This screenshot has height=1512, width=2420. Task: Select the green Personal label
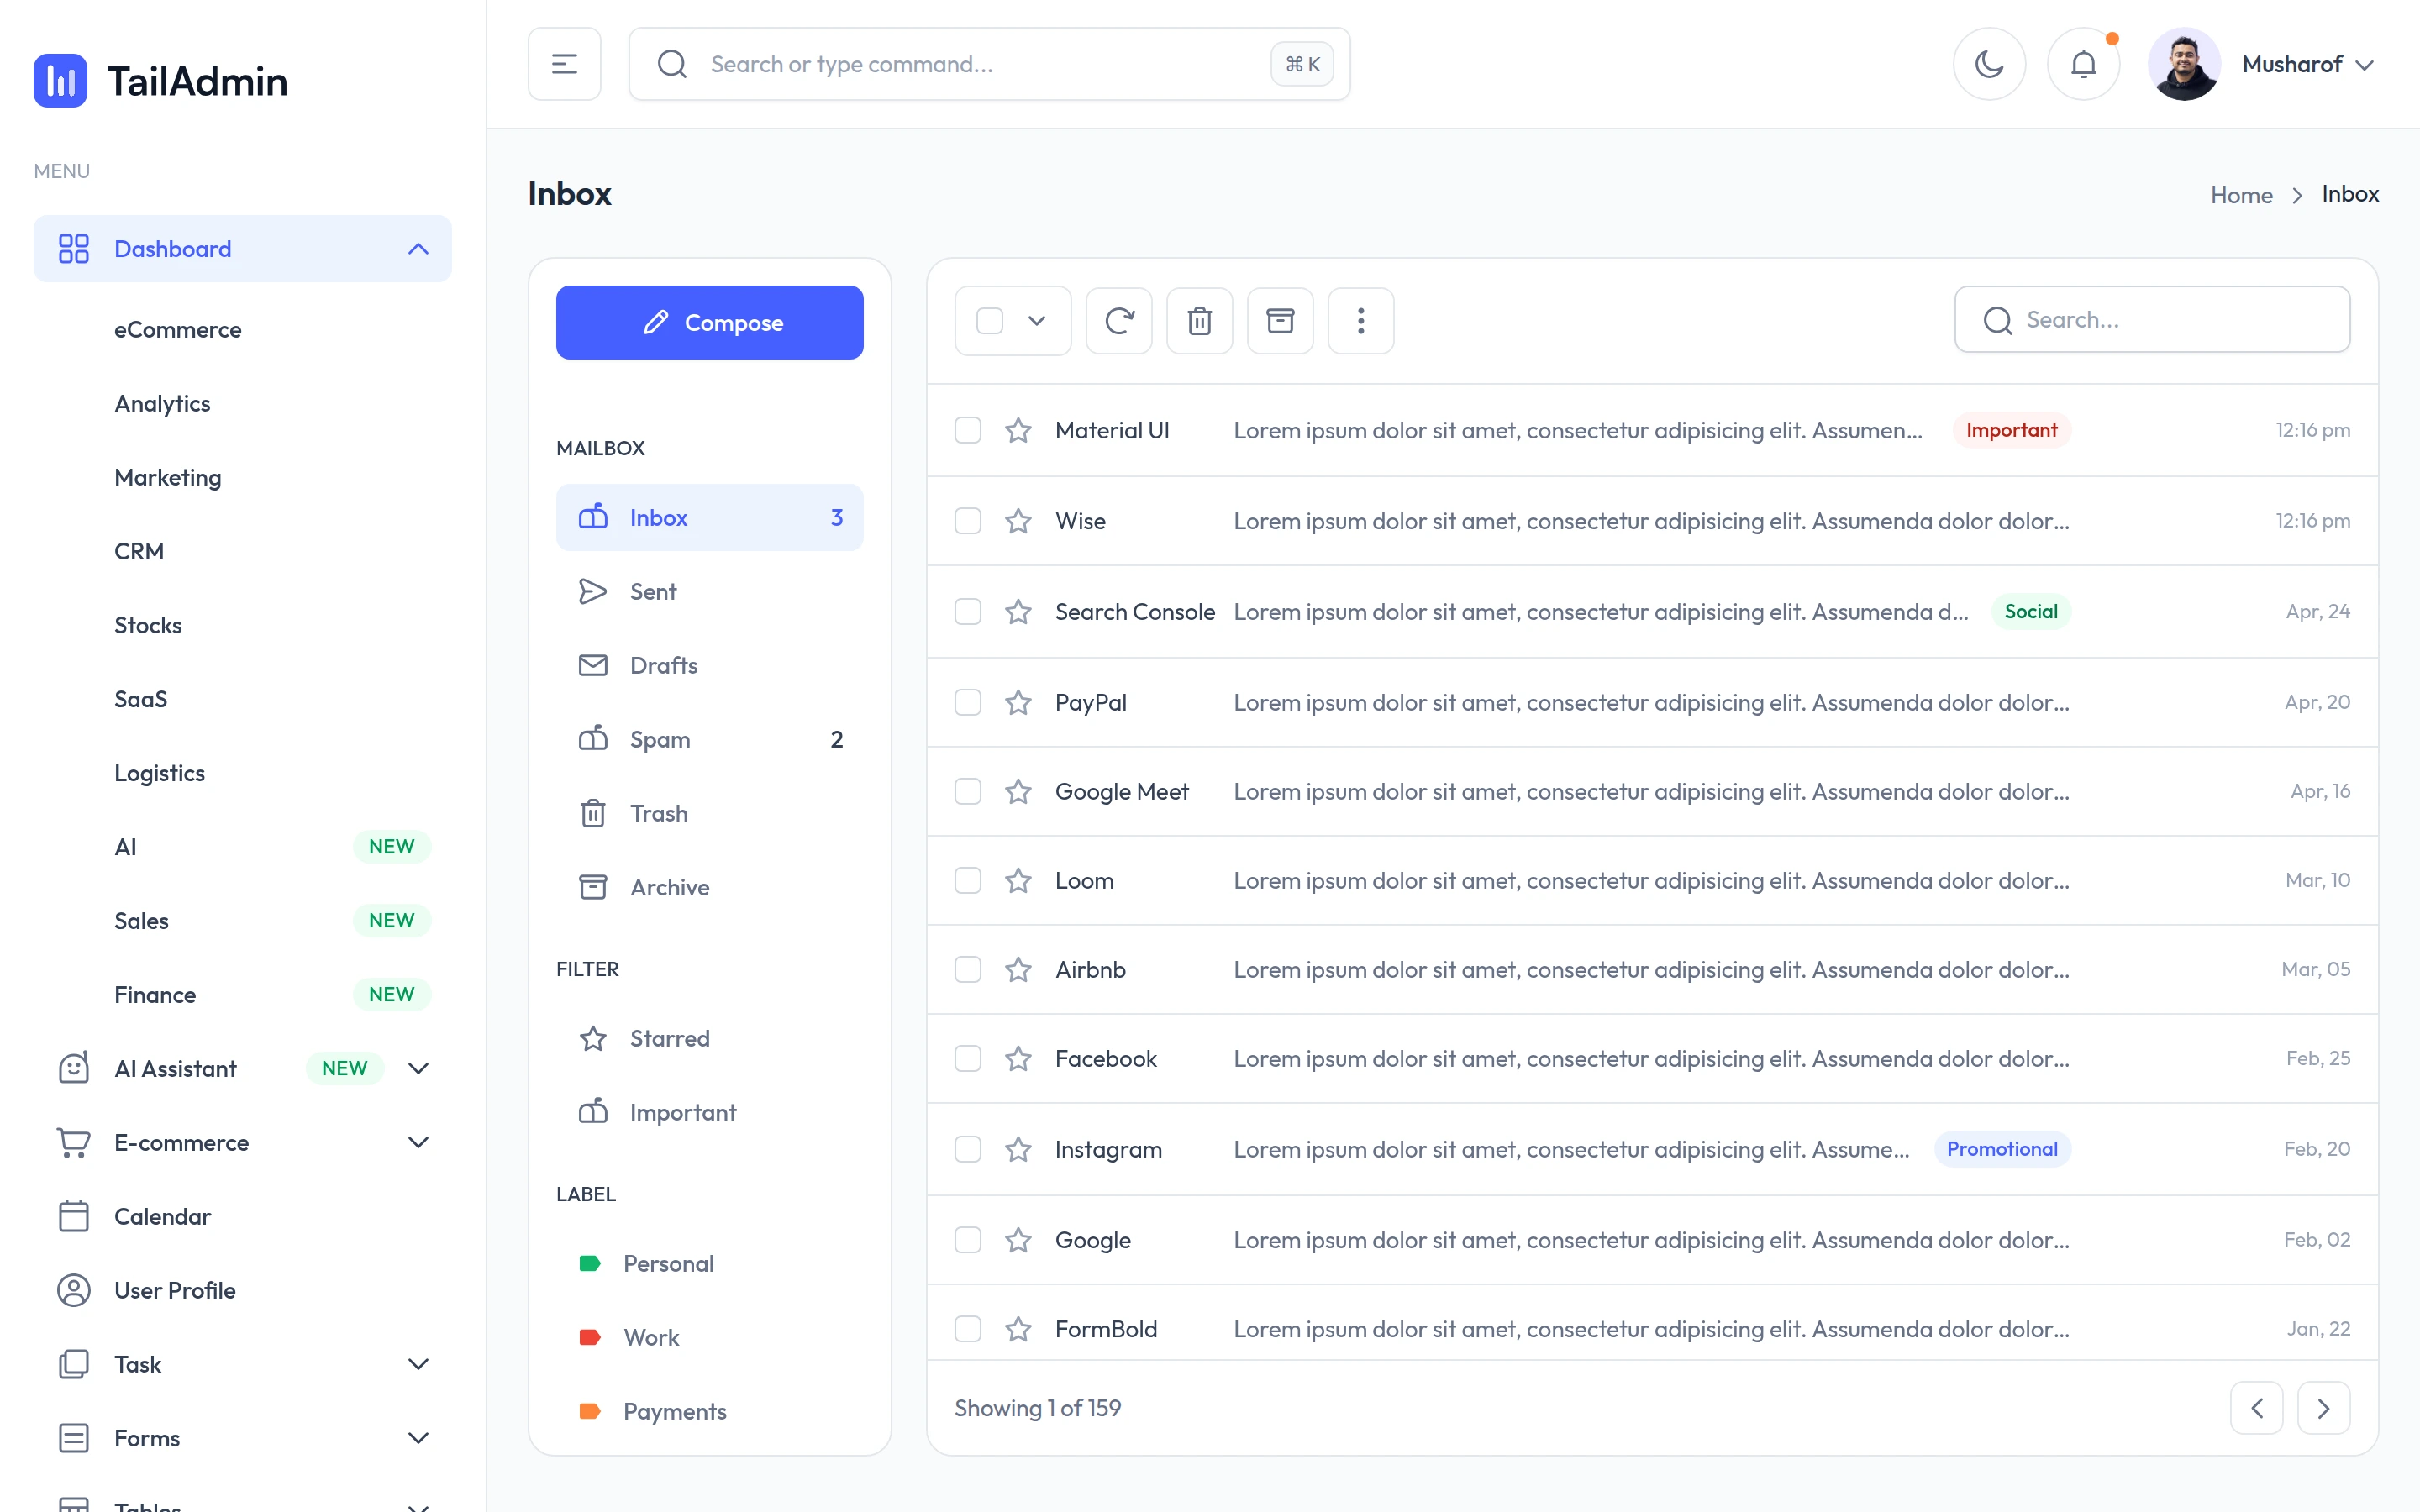point(709,1263)
